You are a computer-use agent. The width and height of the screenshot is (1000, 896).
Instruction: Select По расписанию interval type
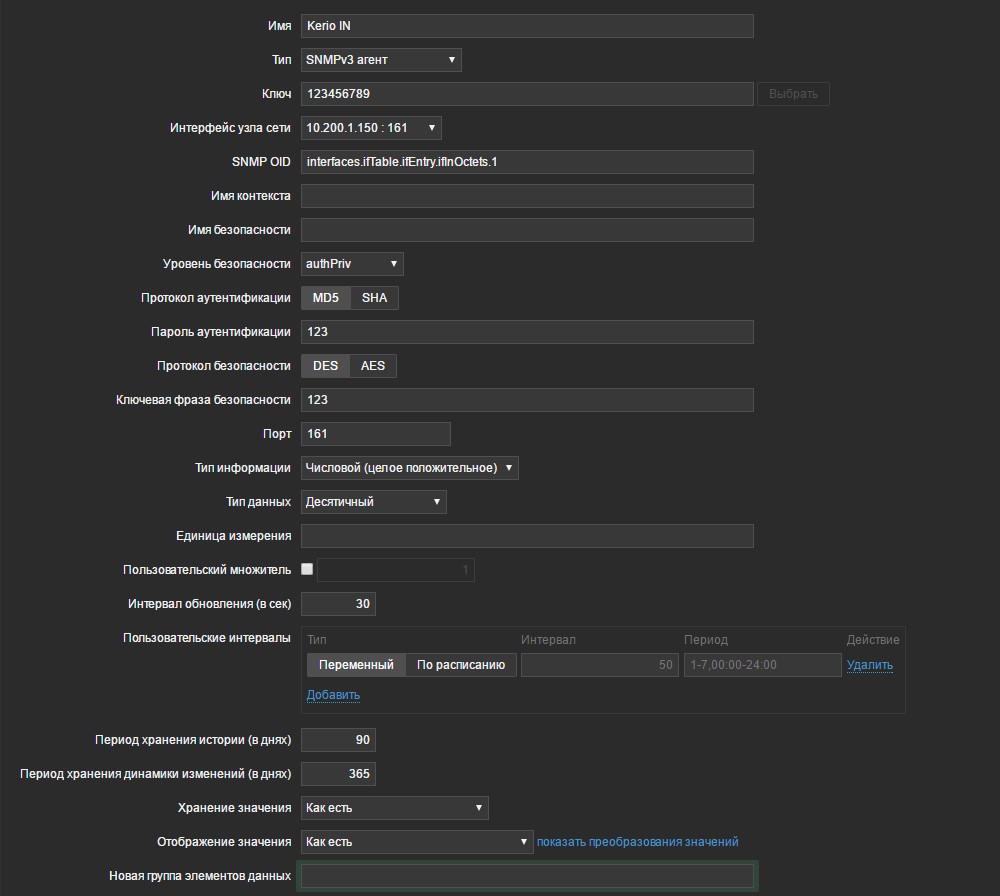pos(460,665)
